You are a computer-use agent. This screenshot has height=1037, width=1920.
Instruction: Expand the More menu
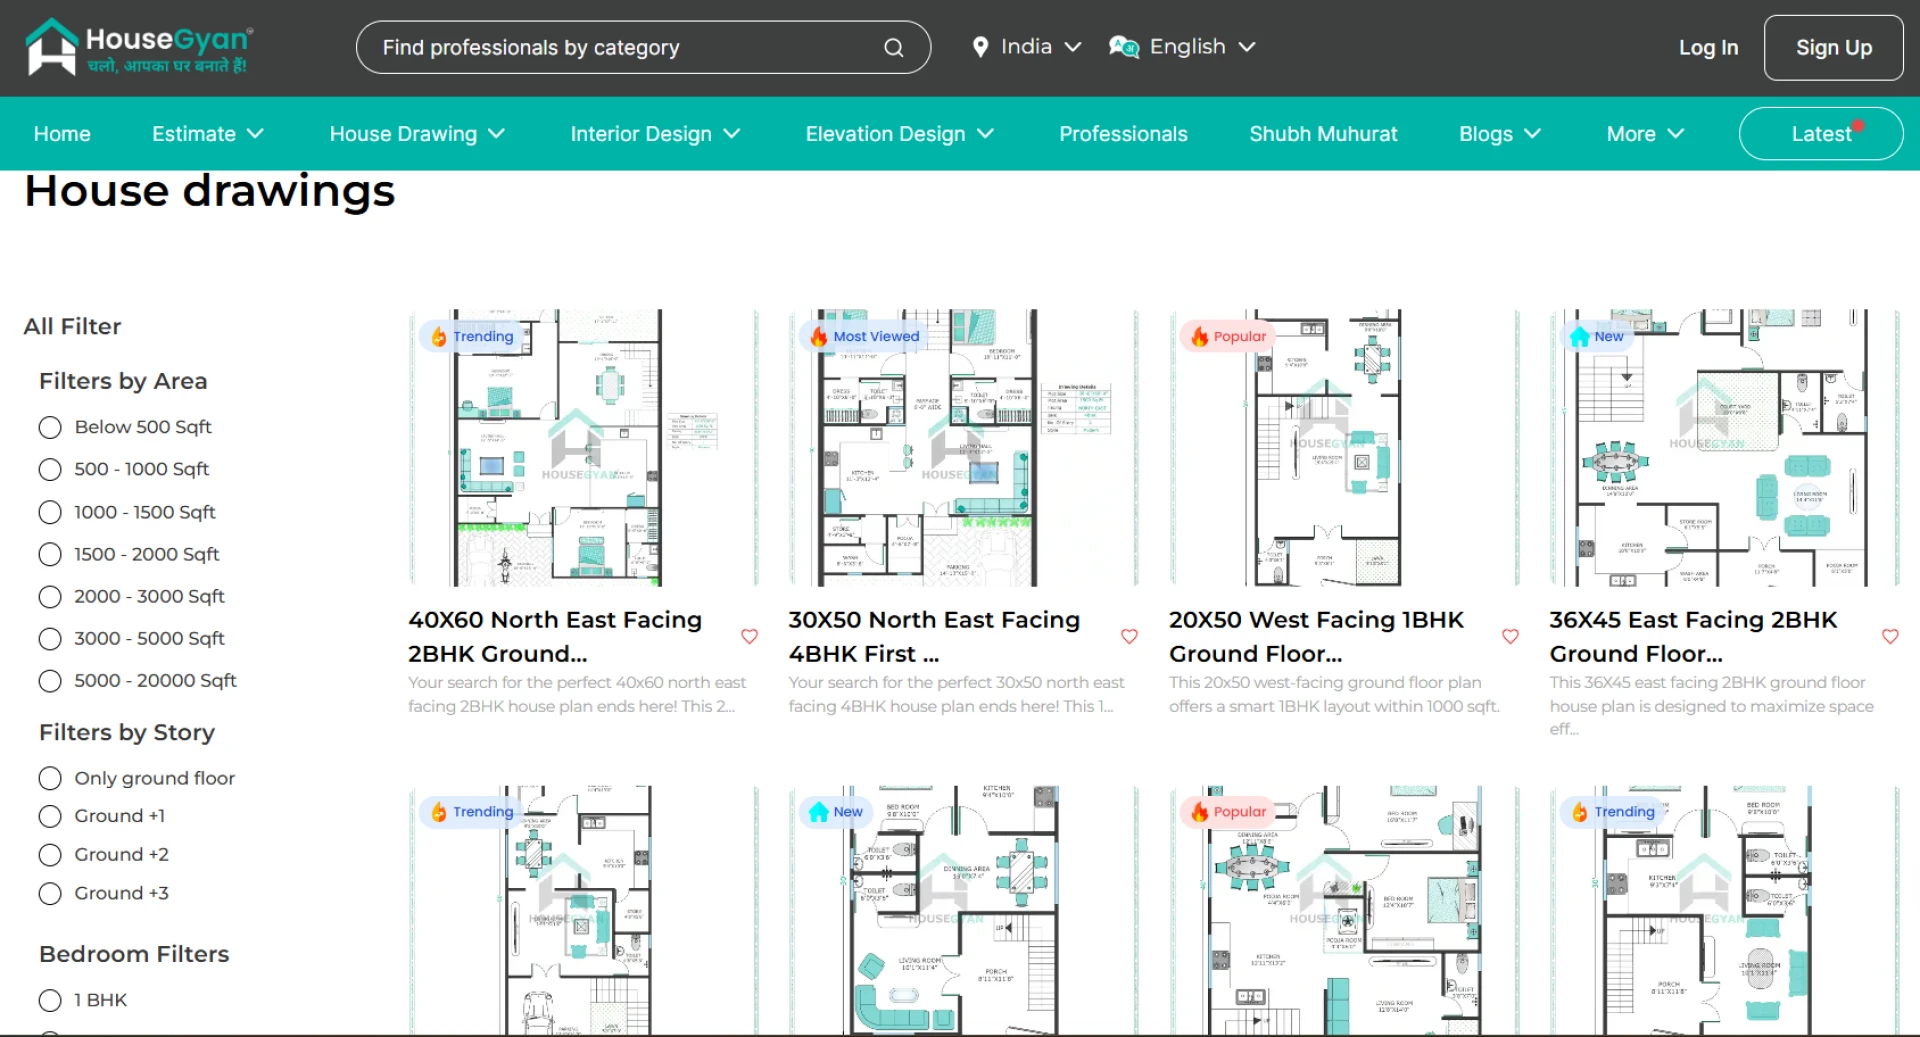[1645, 134]
